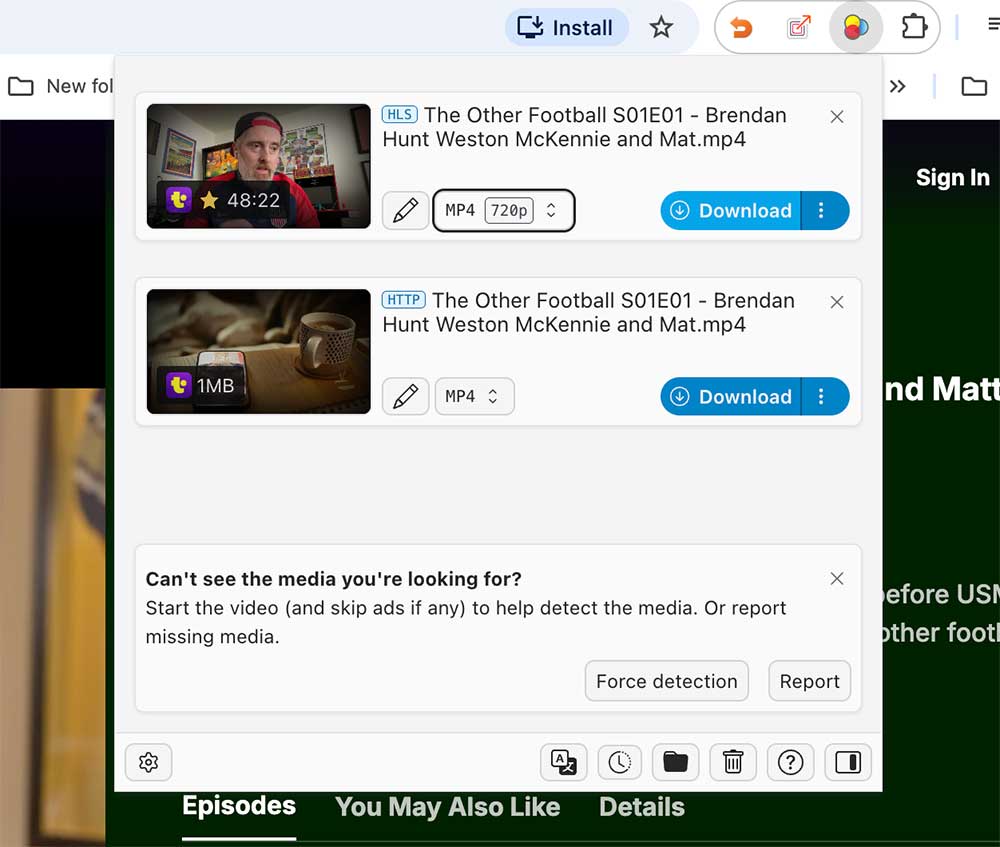Download the HTTP 1MB video
This screenshot has width=1000, height=847.
731,396
